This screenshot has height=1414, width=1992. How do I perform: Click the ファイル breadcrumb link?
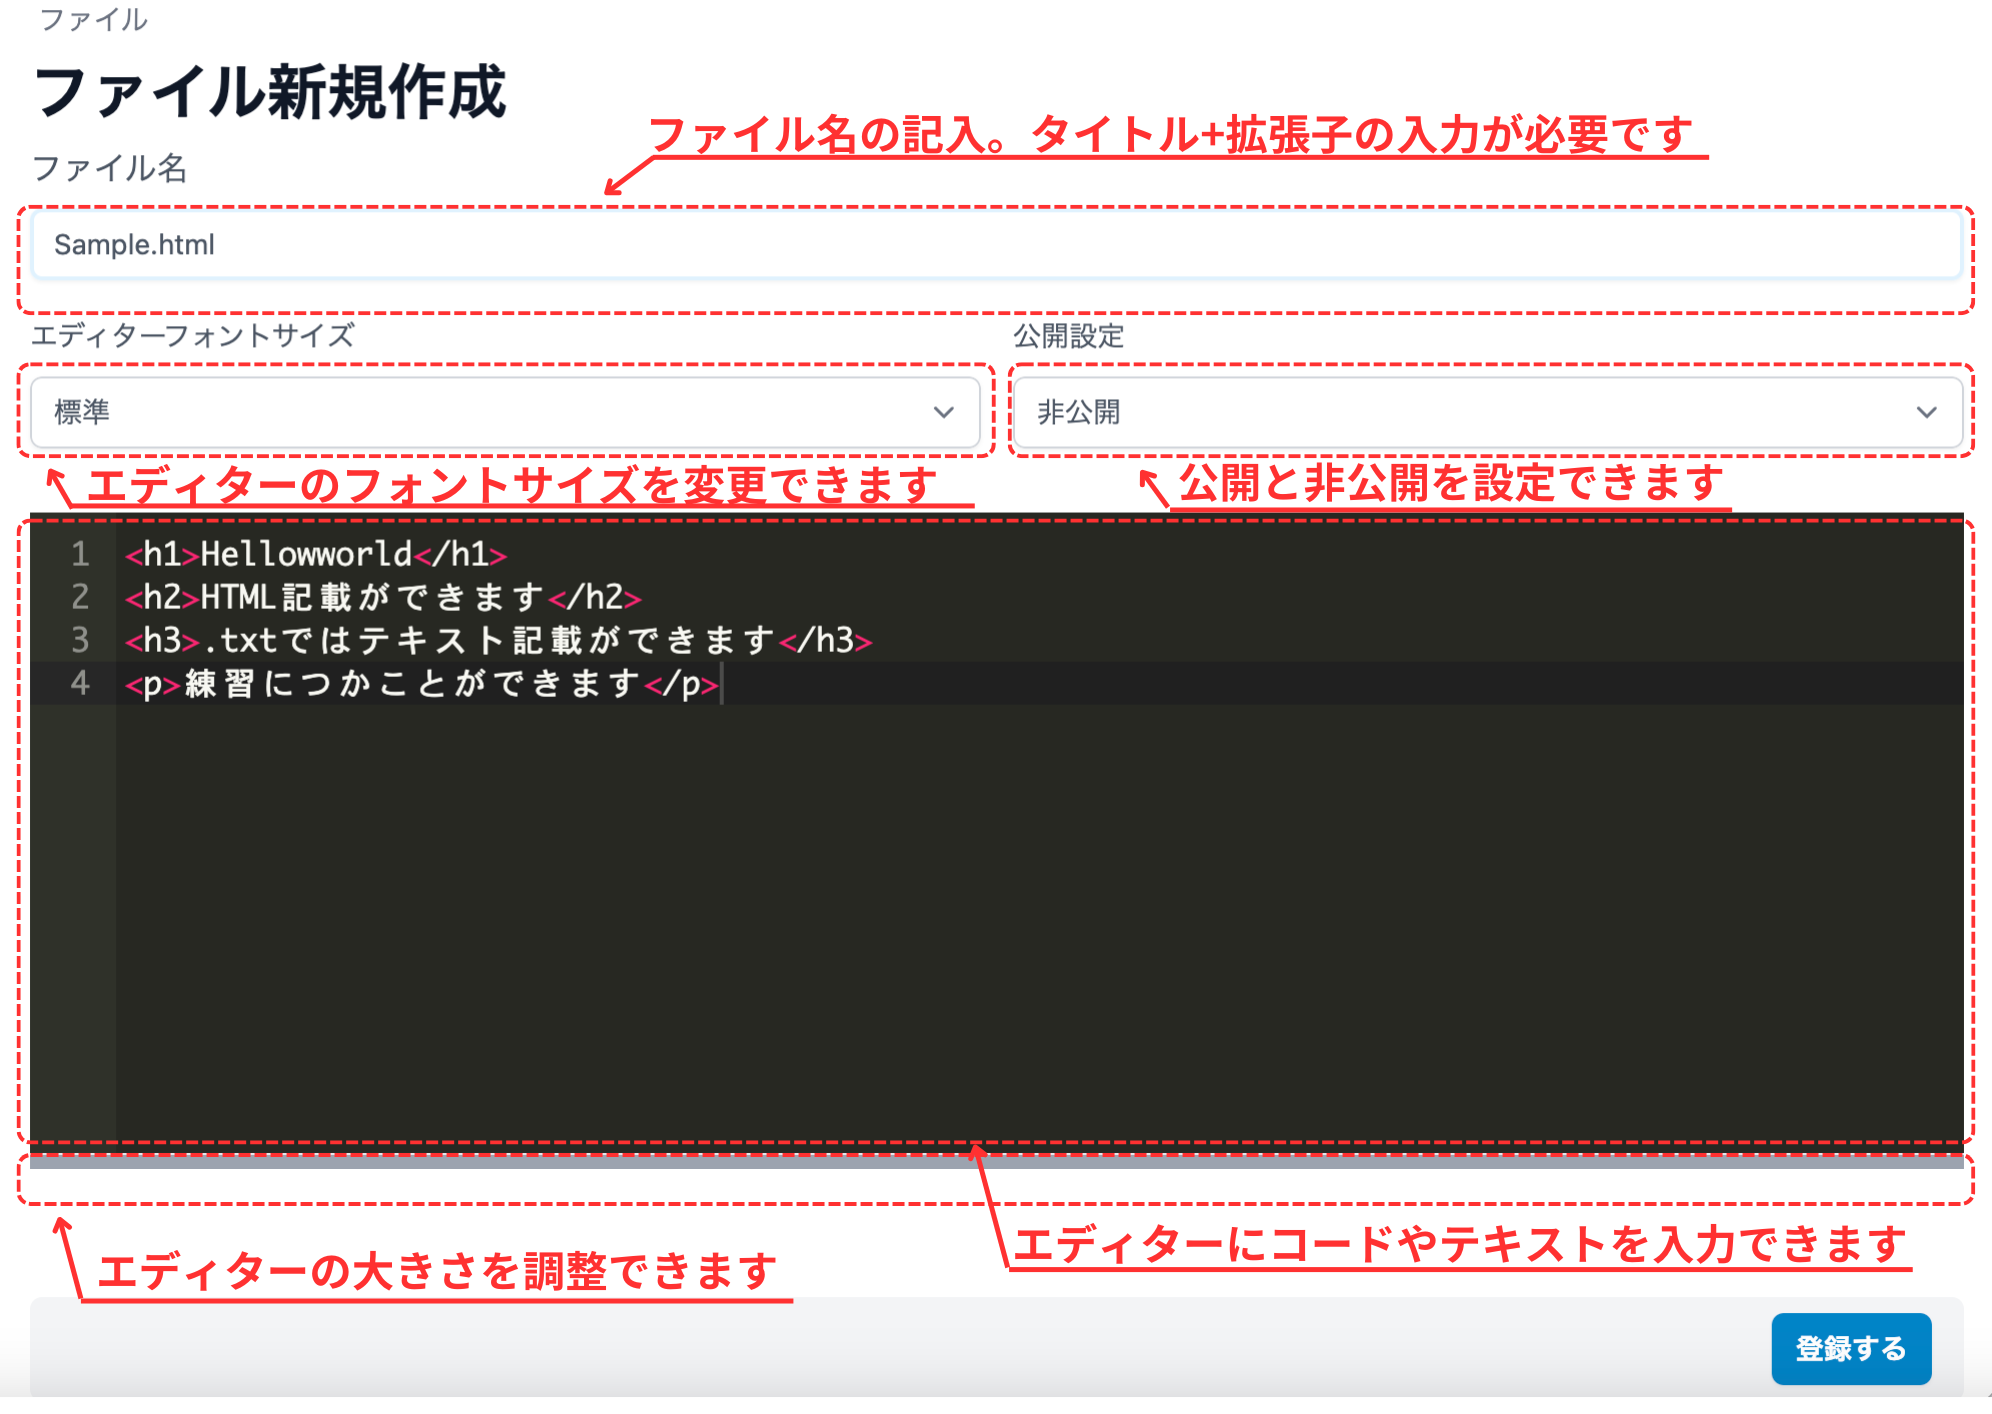tap(92, 18)
